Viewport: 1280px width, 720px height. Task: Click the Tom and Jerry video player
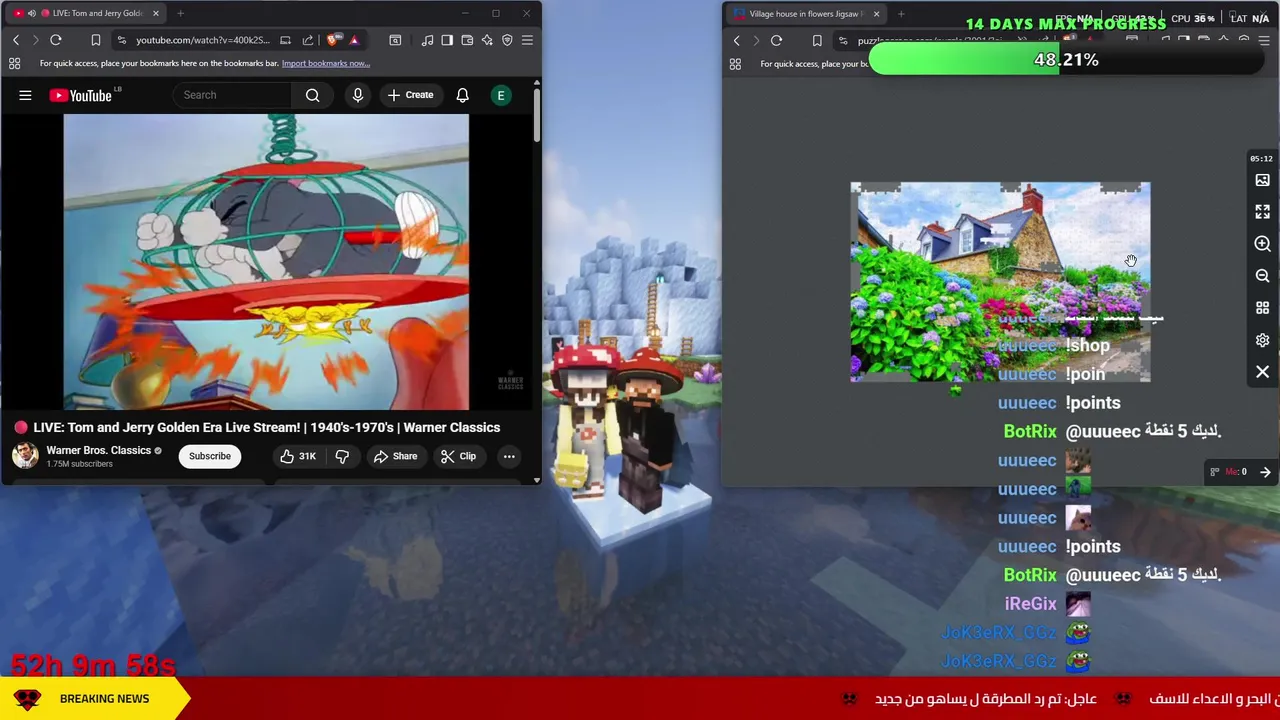266,262
